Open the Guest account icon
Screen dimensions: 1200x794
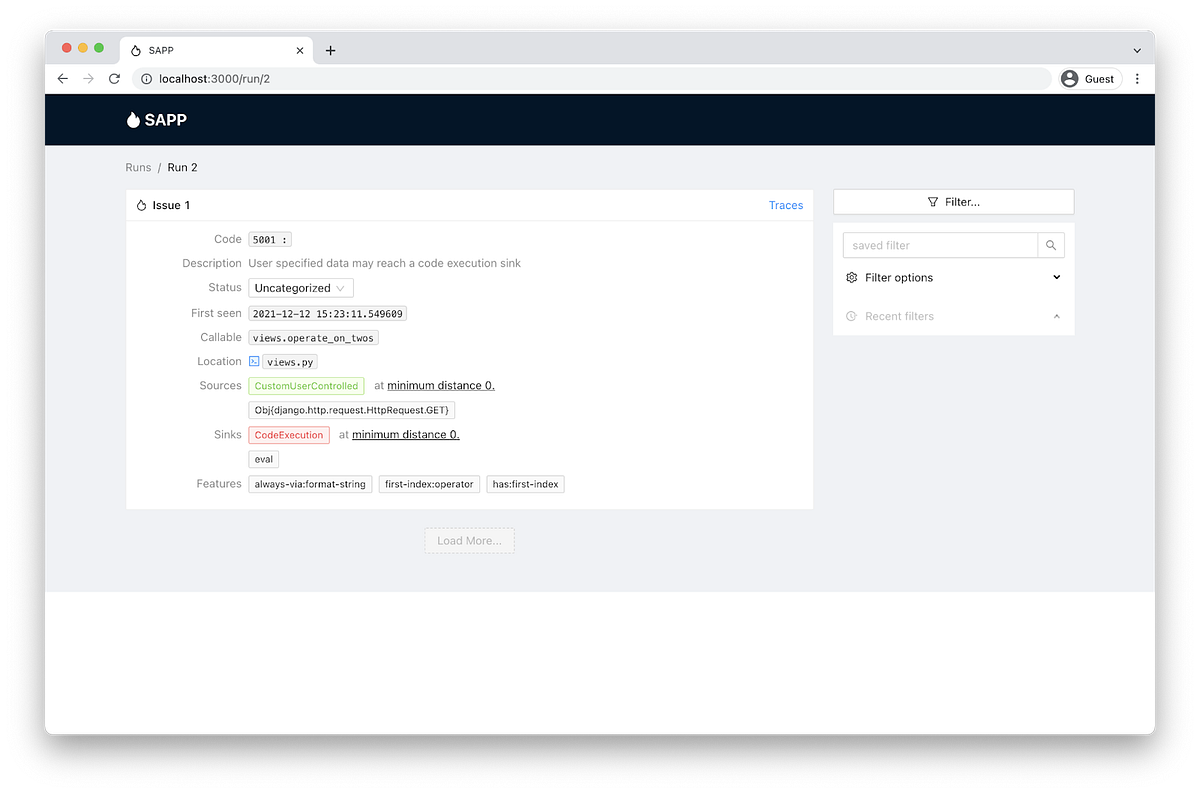click(1070, 78)
